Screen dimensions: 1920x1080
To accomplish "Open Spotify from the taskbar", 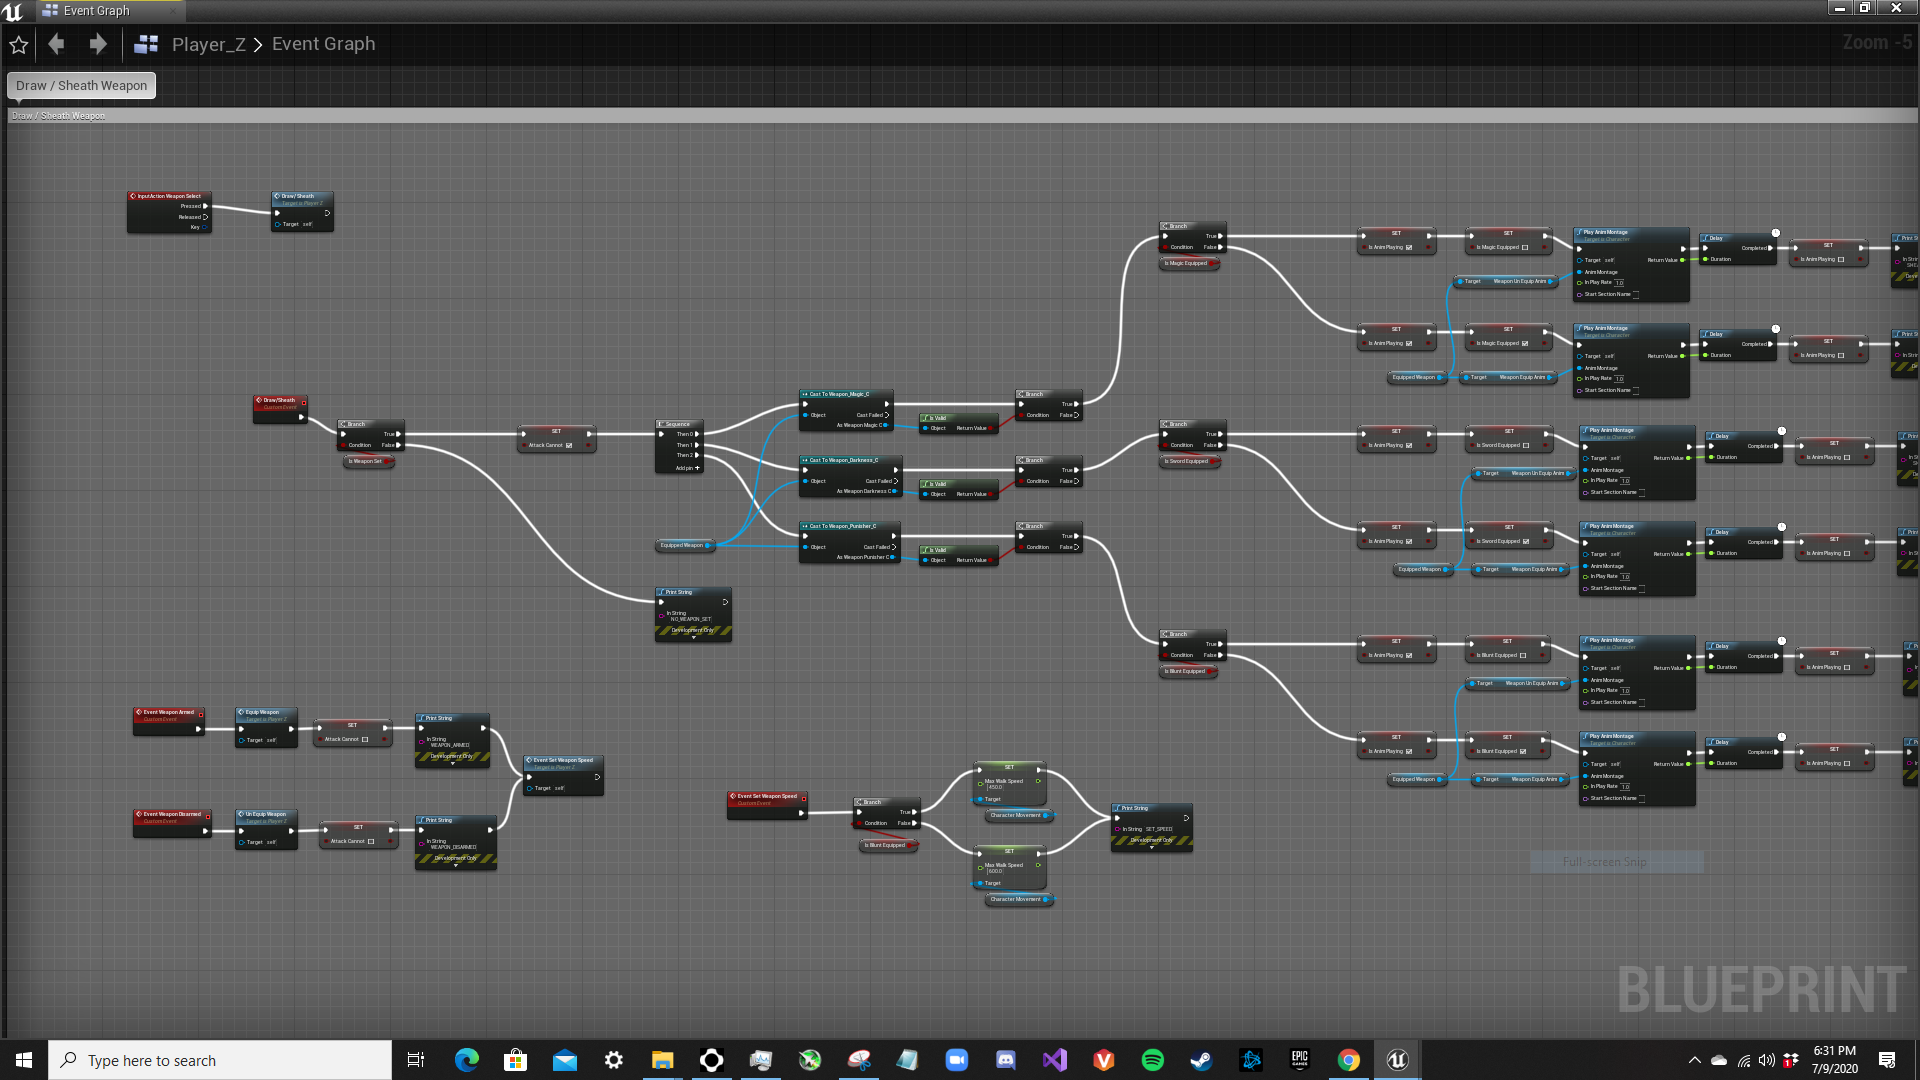I will 1152,1060.
